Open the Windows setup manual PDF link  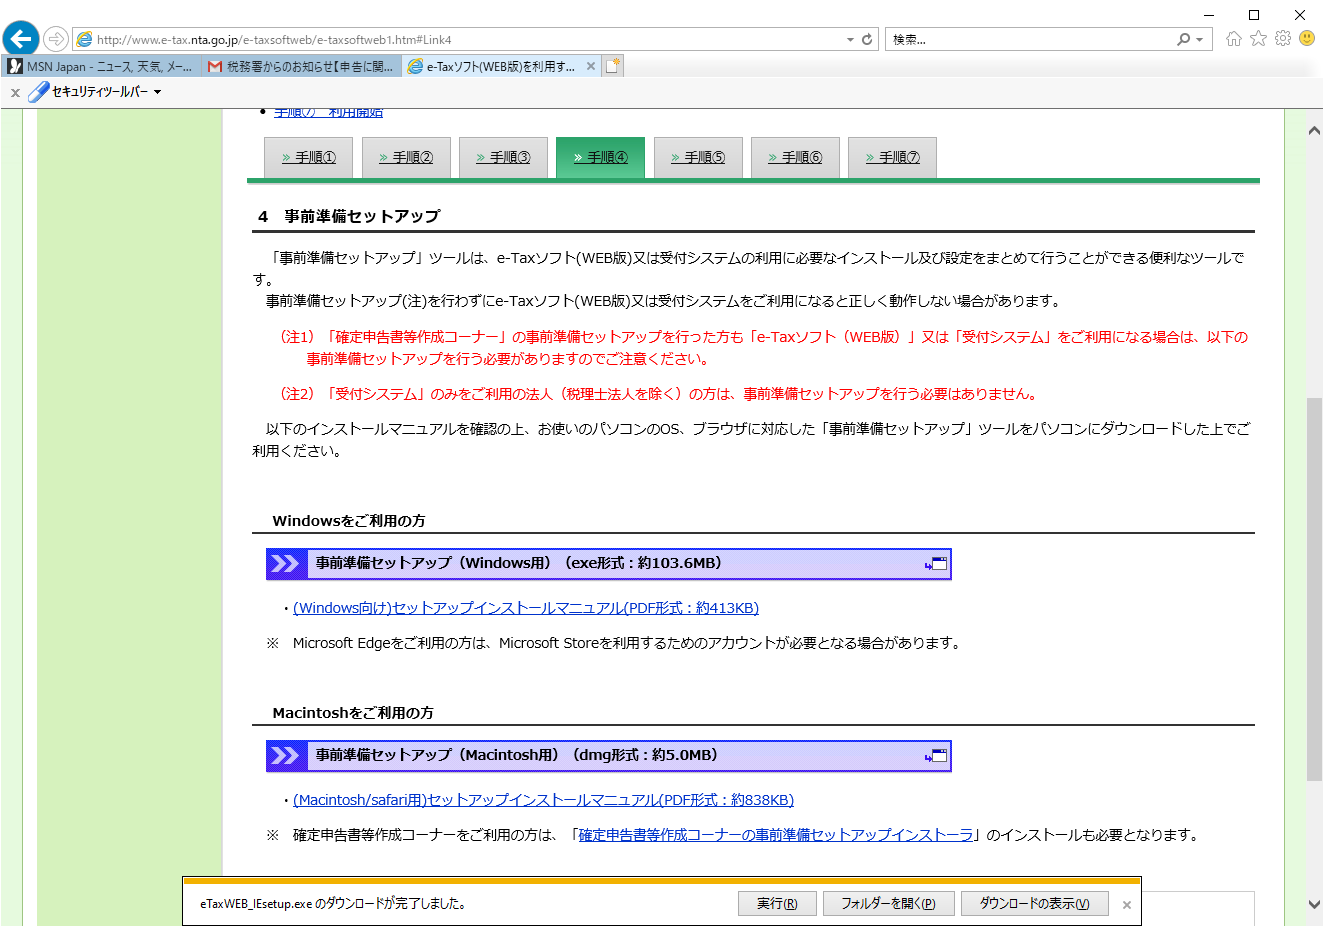point(526,608)
